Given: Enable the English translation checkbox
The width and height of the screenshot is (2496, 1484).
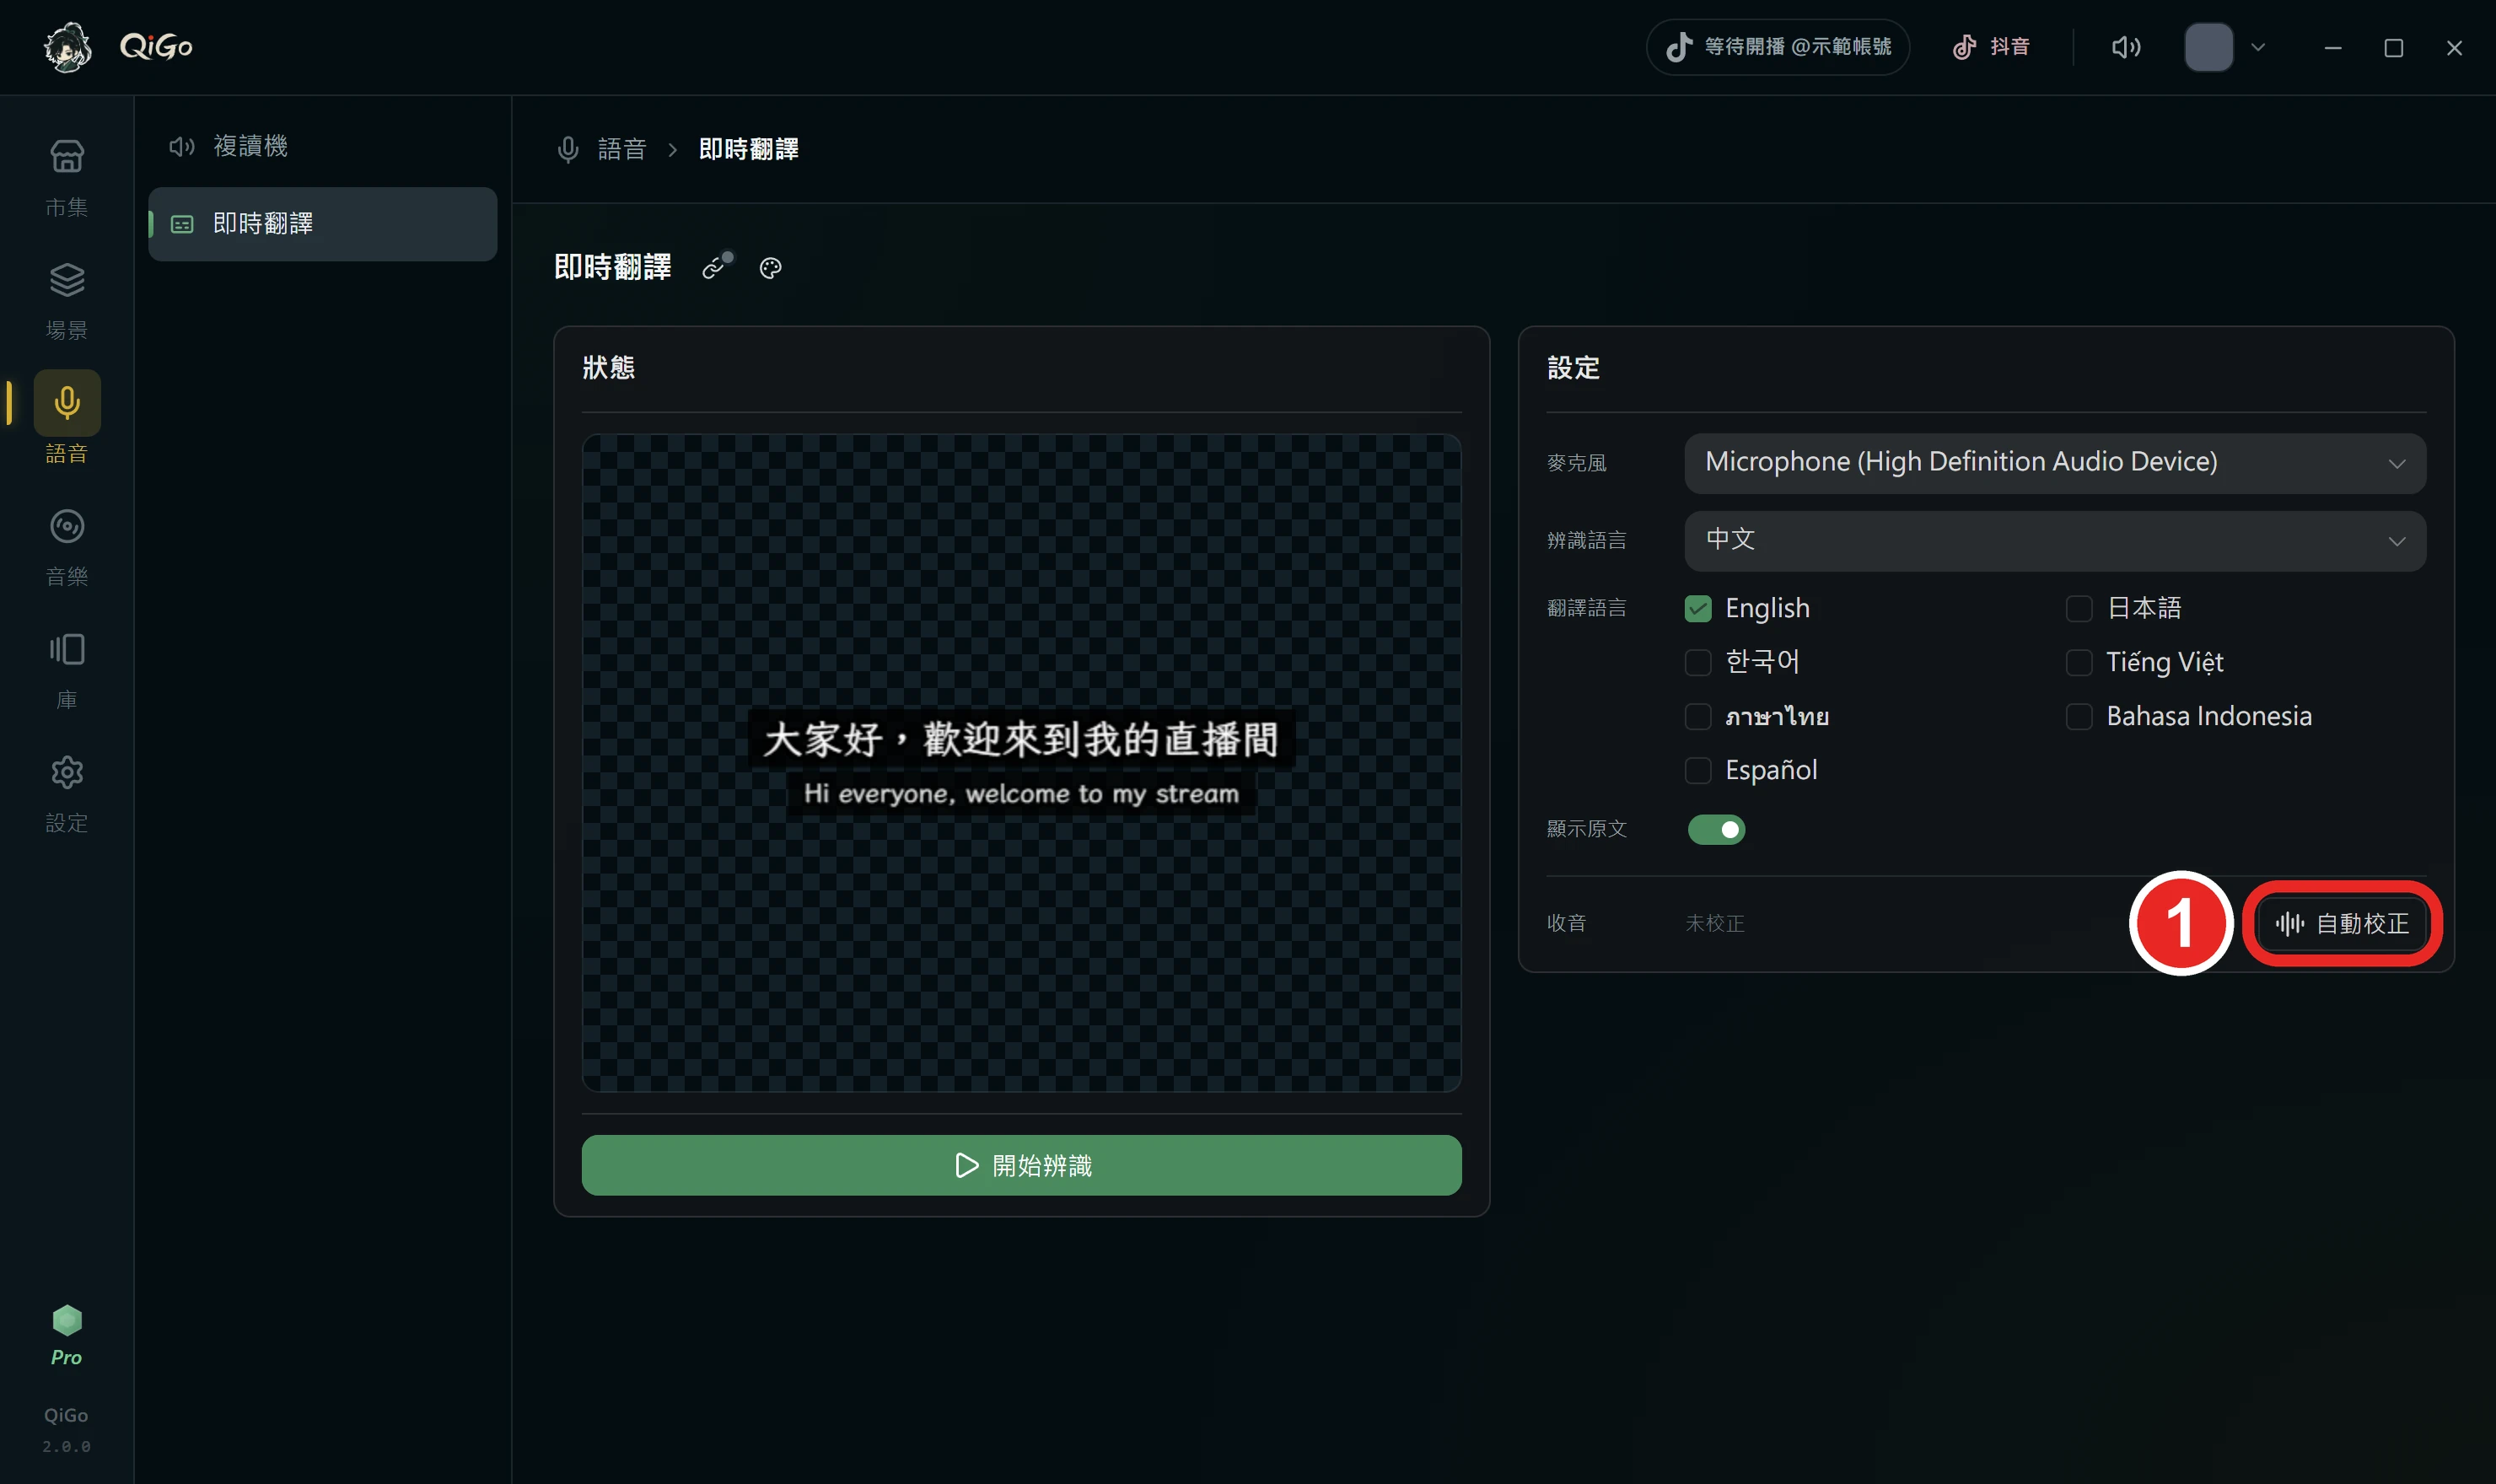Looking at the screenshot, I should [1698, 608].
